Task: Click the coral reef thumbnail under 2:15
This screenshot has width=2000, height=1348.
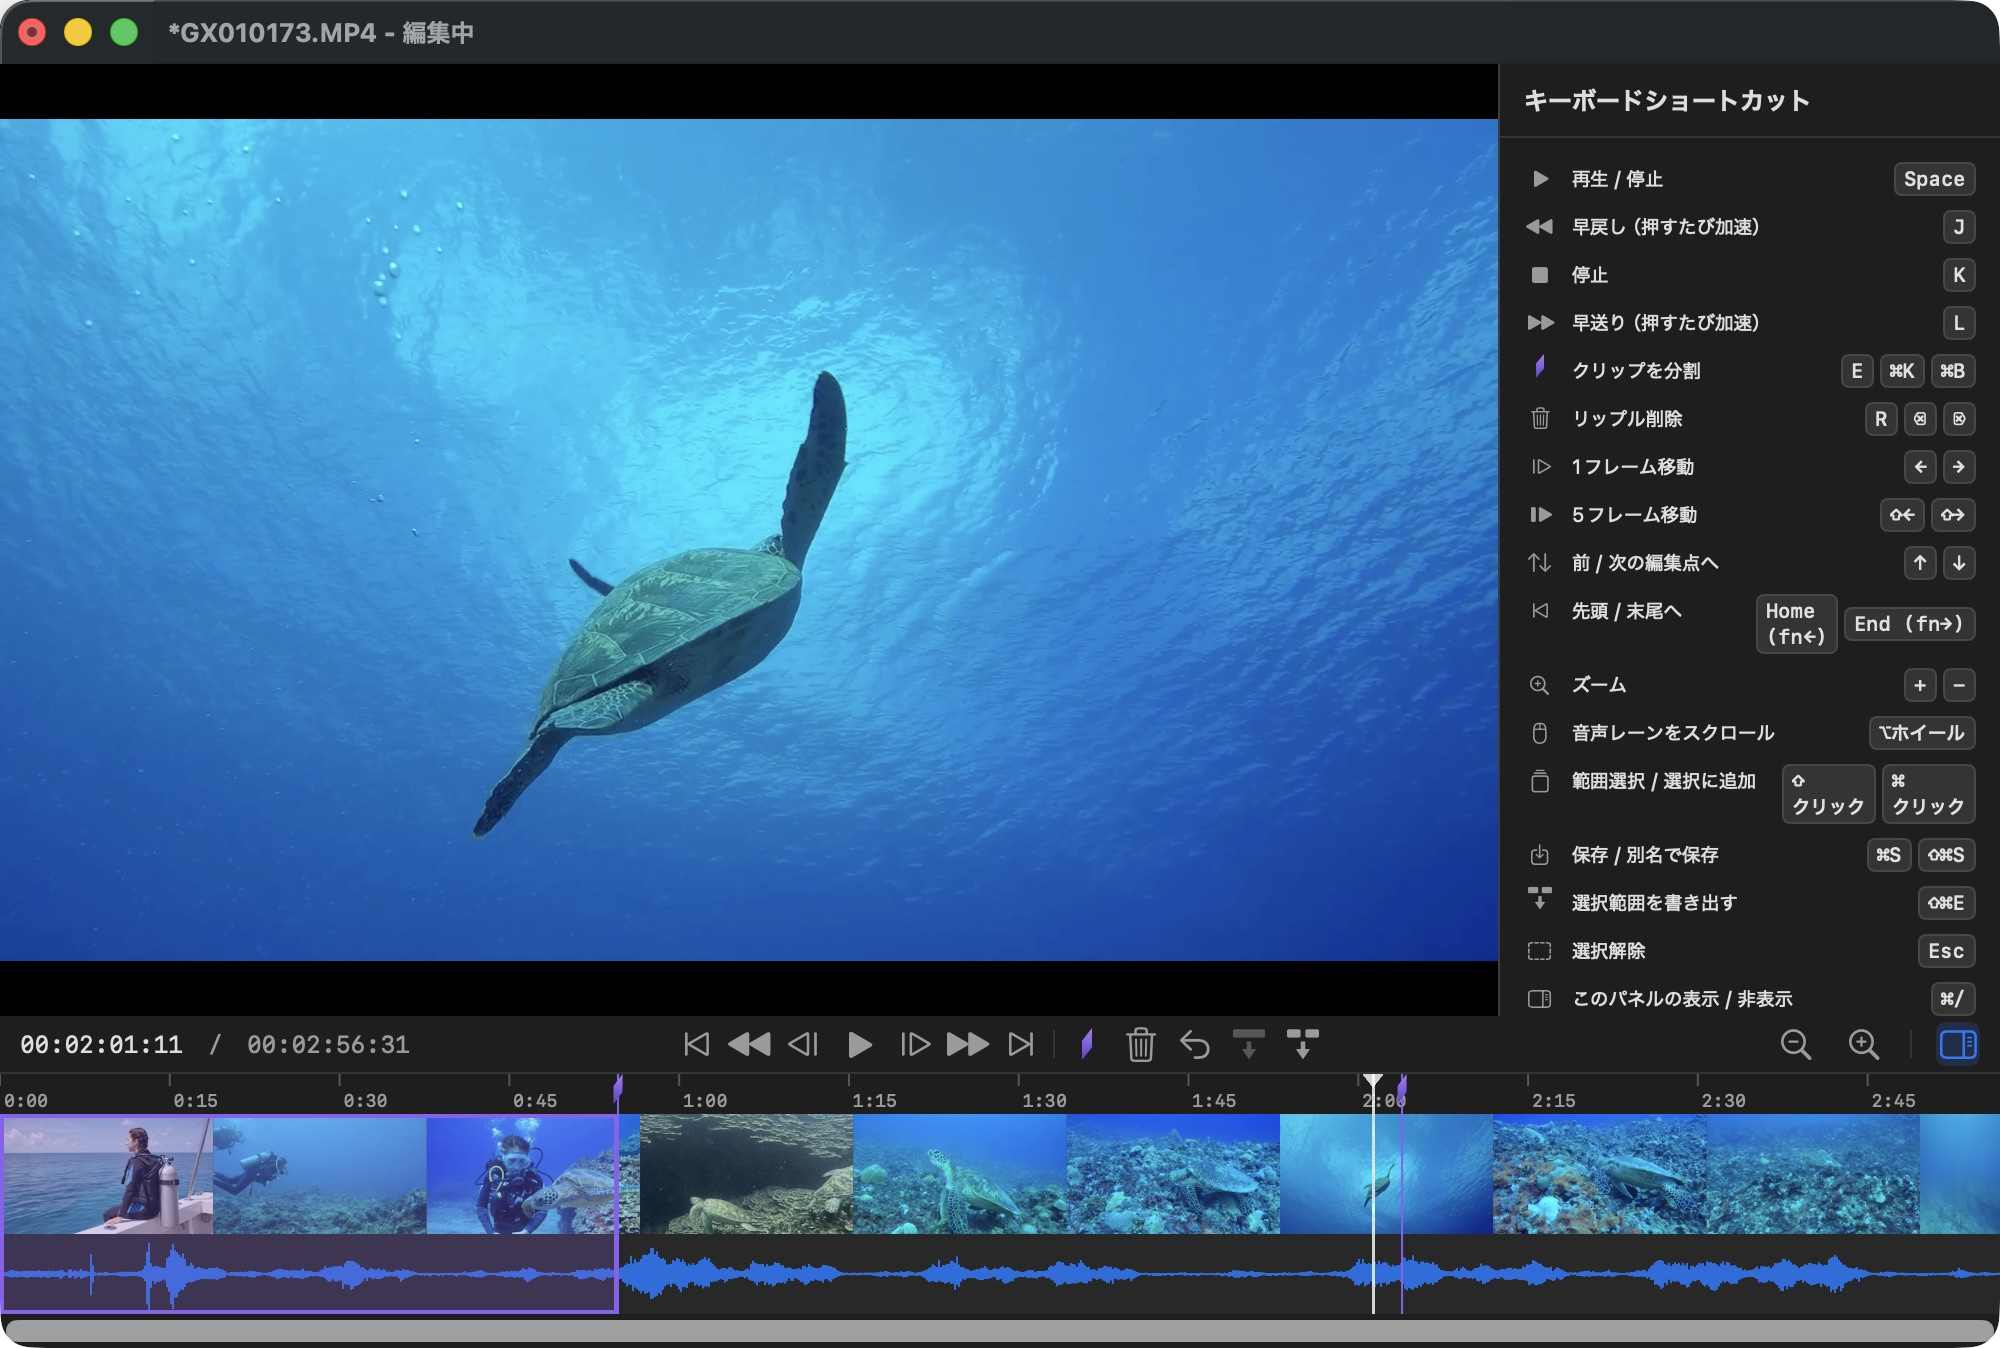Action: 1600,1175
